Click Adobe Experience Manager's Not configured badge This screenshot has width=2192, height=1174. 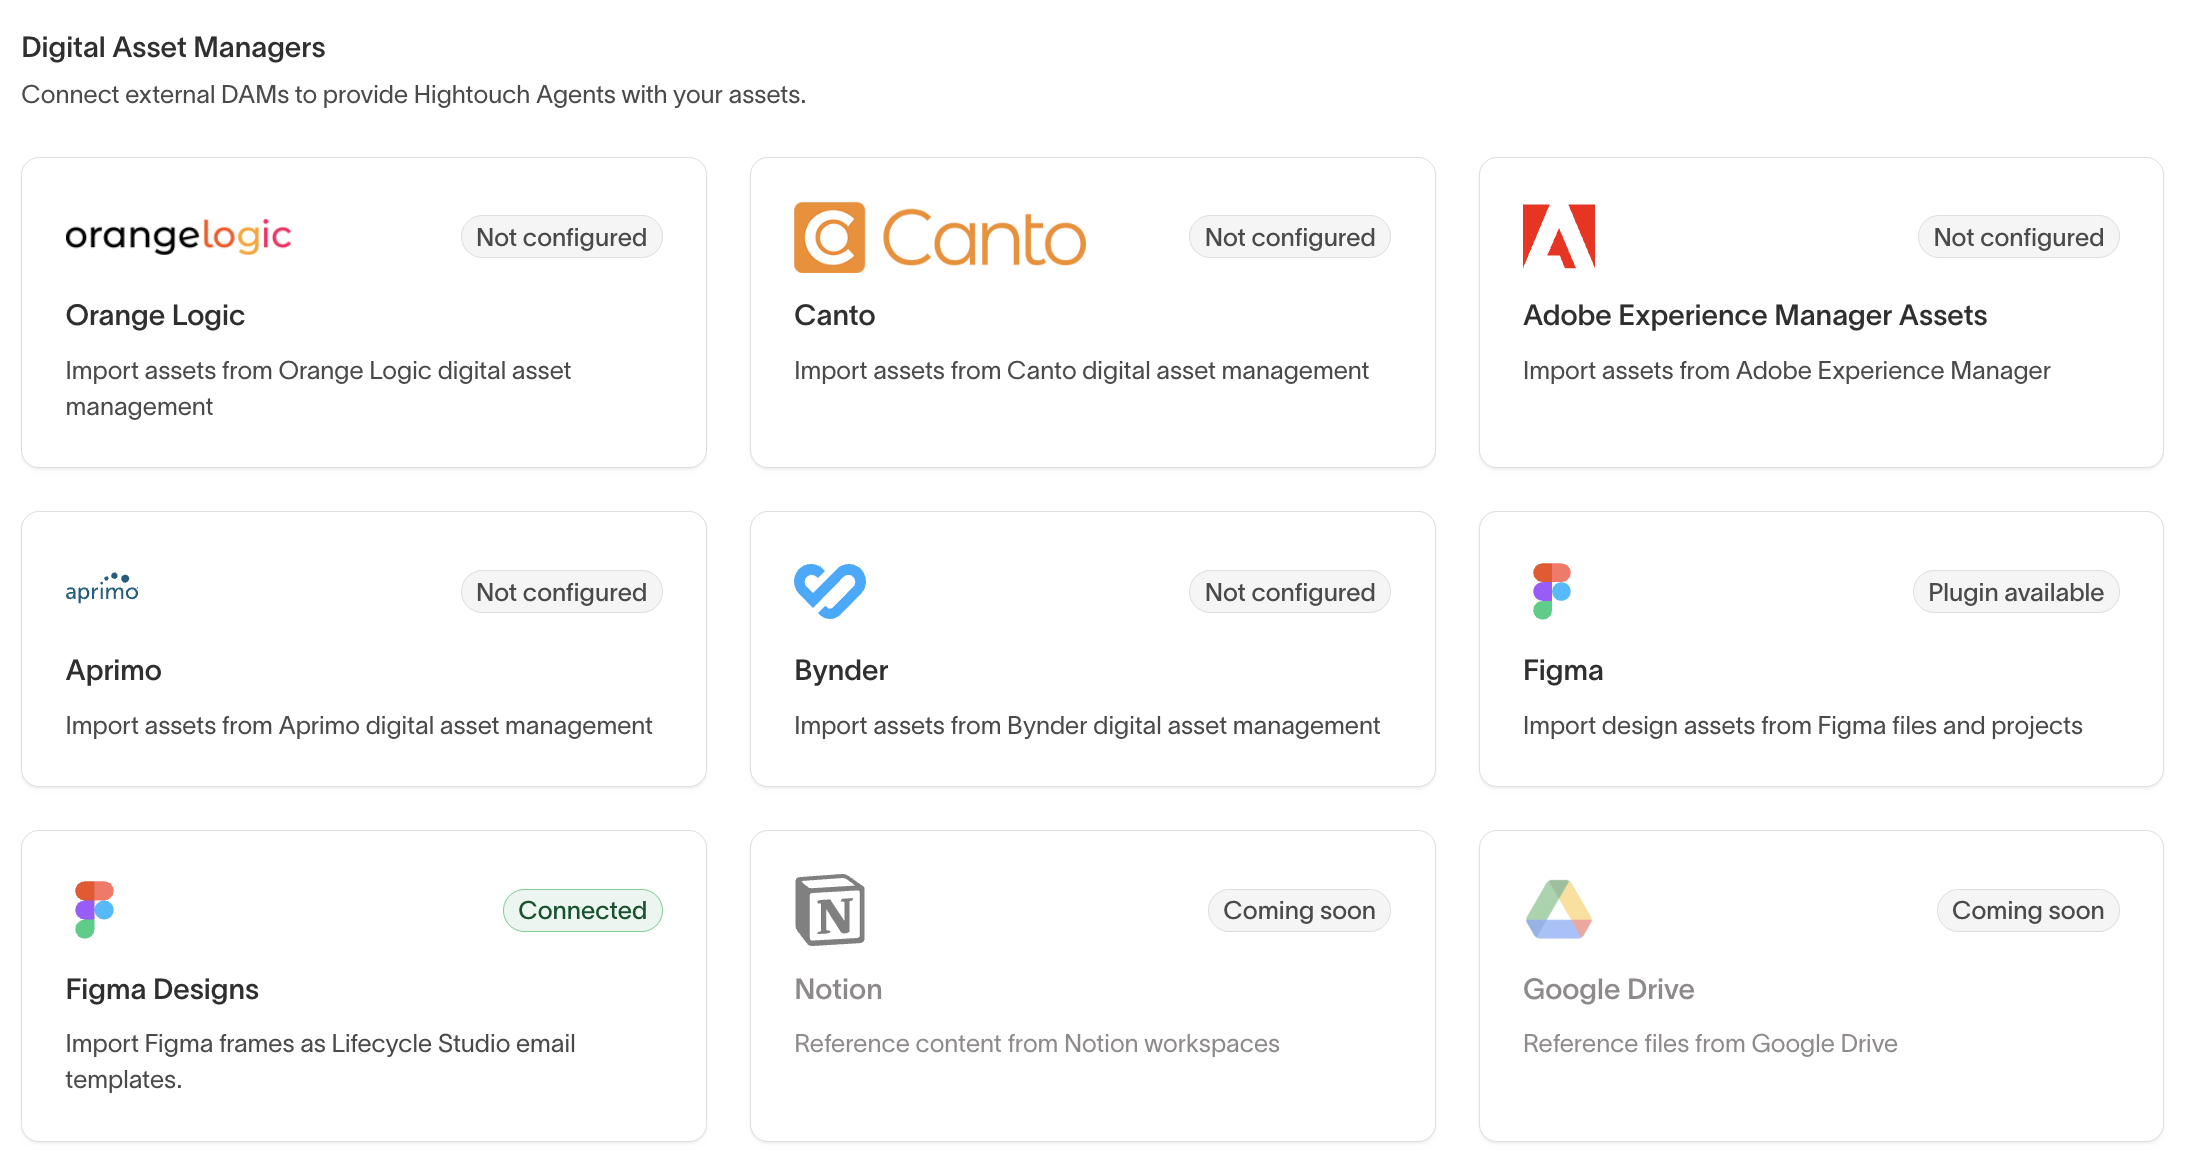pyautogui.click(x=2018, y=237)
